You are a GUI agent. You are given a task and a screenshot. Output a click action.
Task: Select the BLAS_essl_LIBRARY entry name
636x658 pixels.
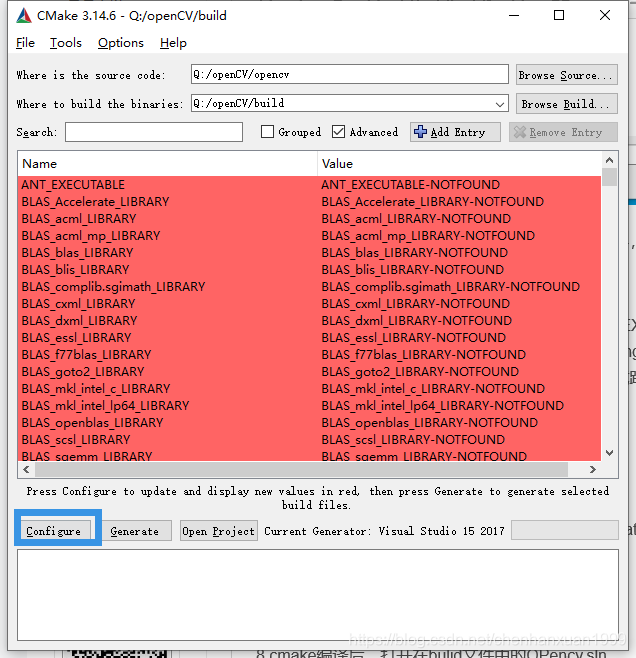click(76, 337)
